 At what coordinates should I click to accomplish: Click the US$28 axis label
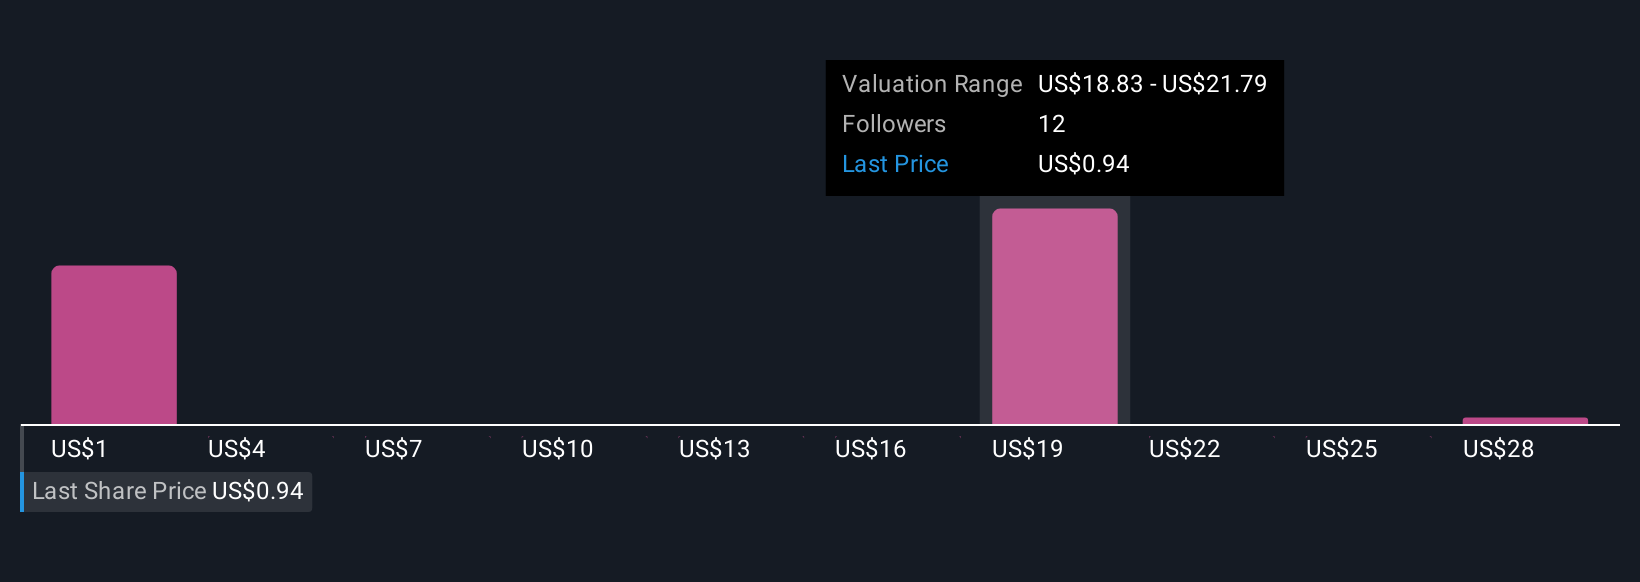(x=1499, y=449)
